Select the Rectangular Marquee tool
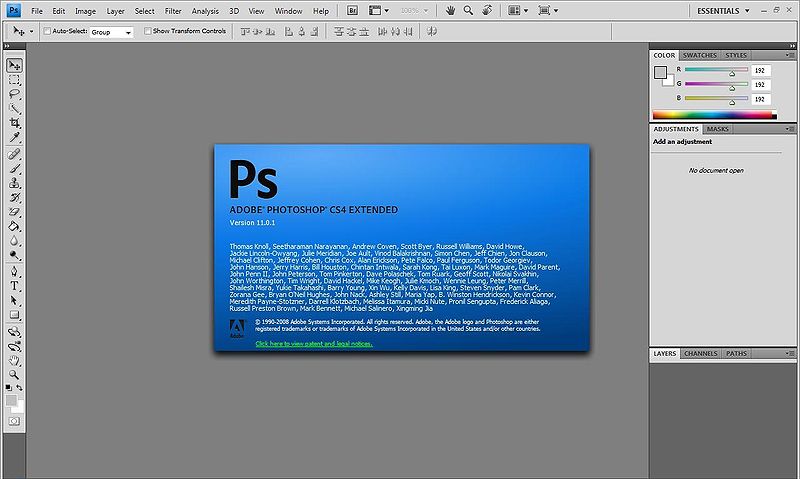The height and width of the screenshot is (479, 800). point(14,80)
